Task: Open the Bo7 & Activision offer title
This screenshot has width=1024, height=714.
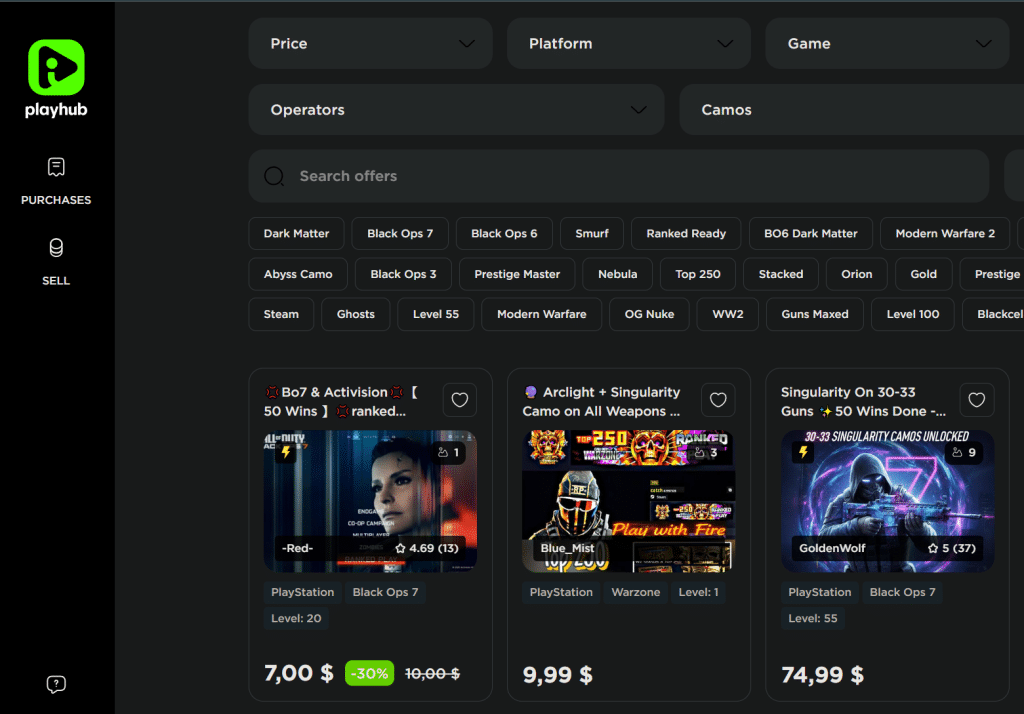Action: (343, 402)
